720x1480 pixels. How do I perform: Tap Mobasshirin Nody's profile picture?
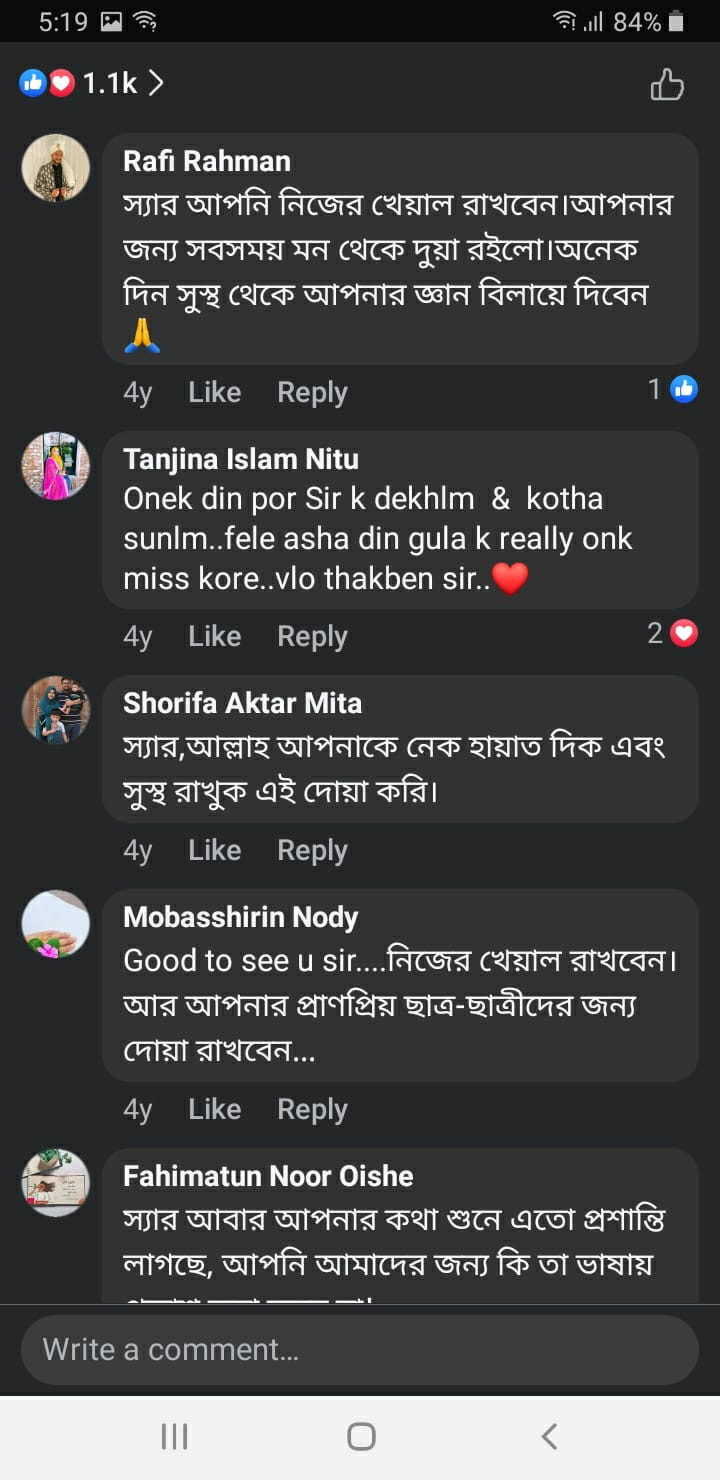(x=56, y=924)
